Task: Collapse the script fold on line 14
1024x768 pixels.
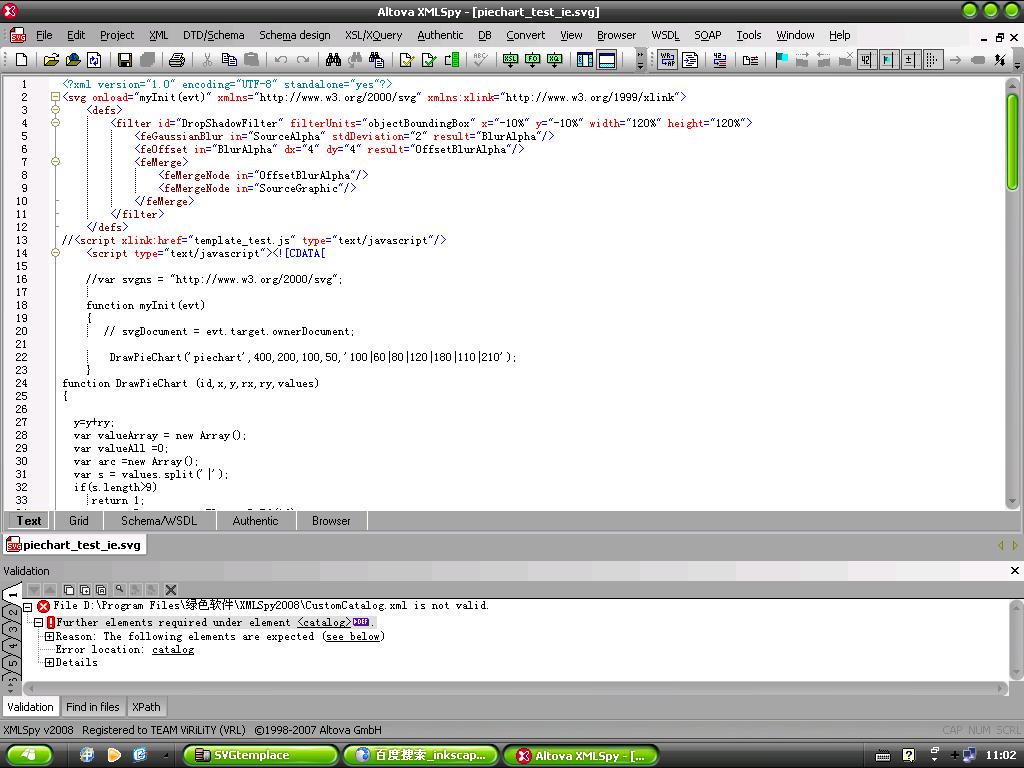Action: click(x=56, y=253)
